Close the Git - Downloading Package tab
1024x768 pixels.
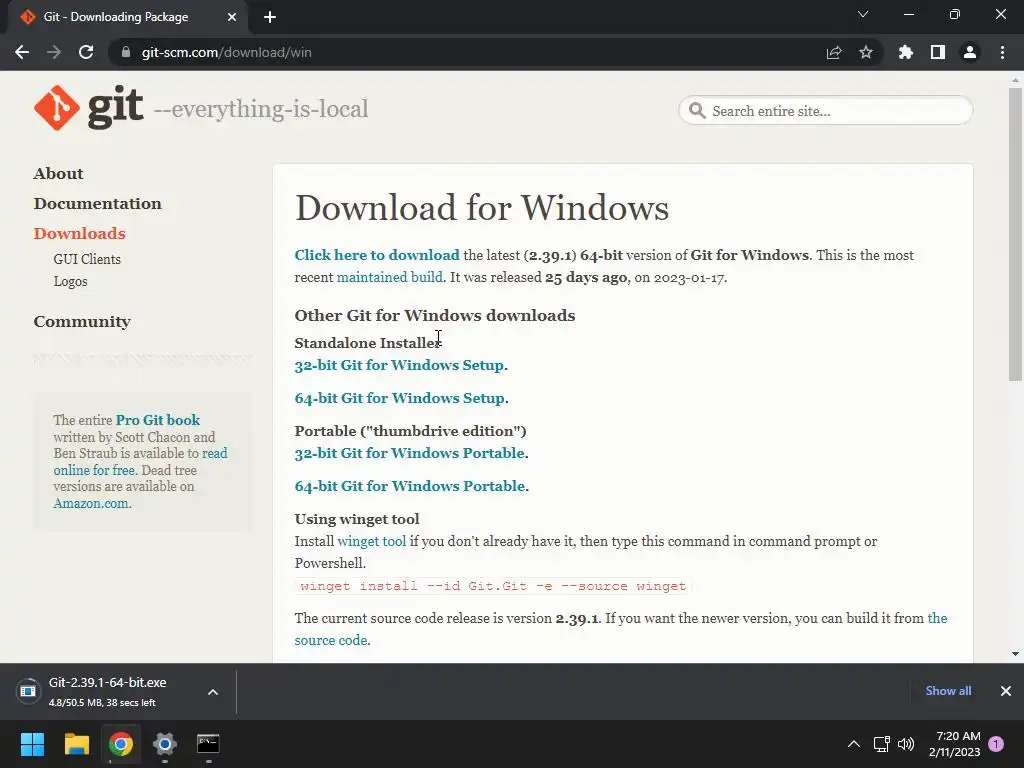(x=232, y=17)
